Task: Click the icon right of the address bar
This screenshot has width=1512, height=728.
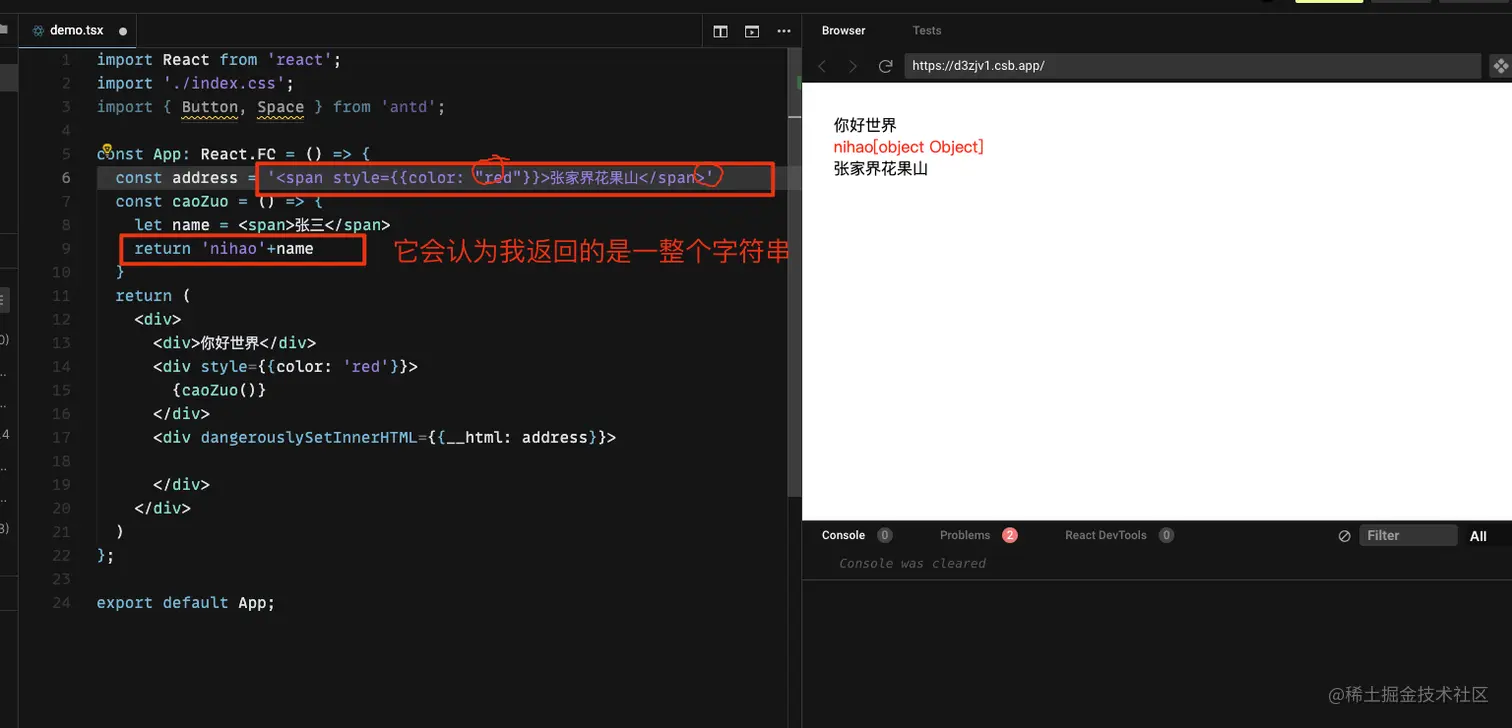Action: coord(1500,66)
